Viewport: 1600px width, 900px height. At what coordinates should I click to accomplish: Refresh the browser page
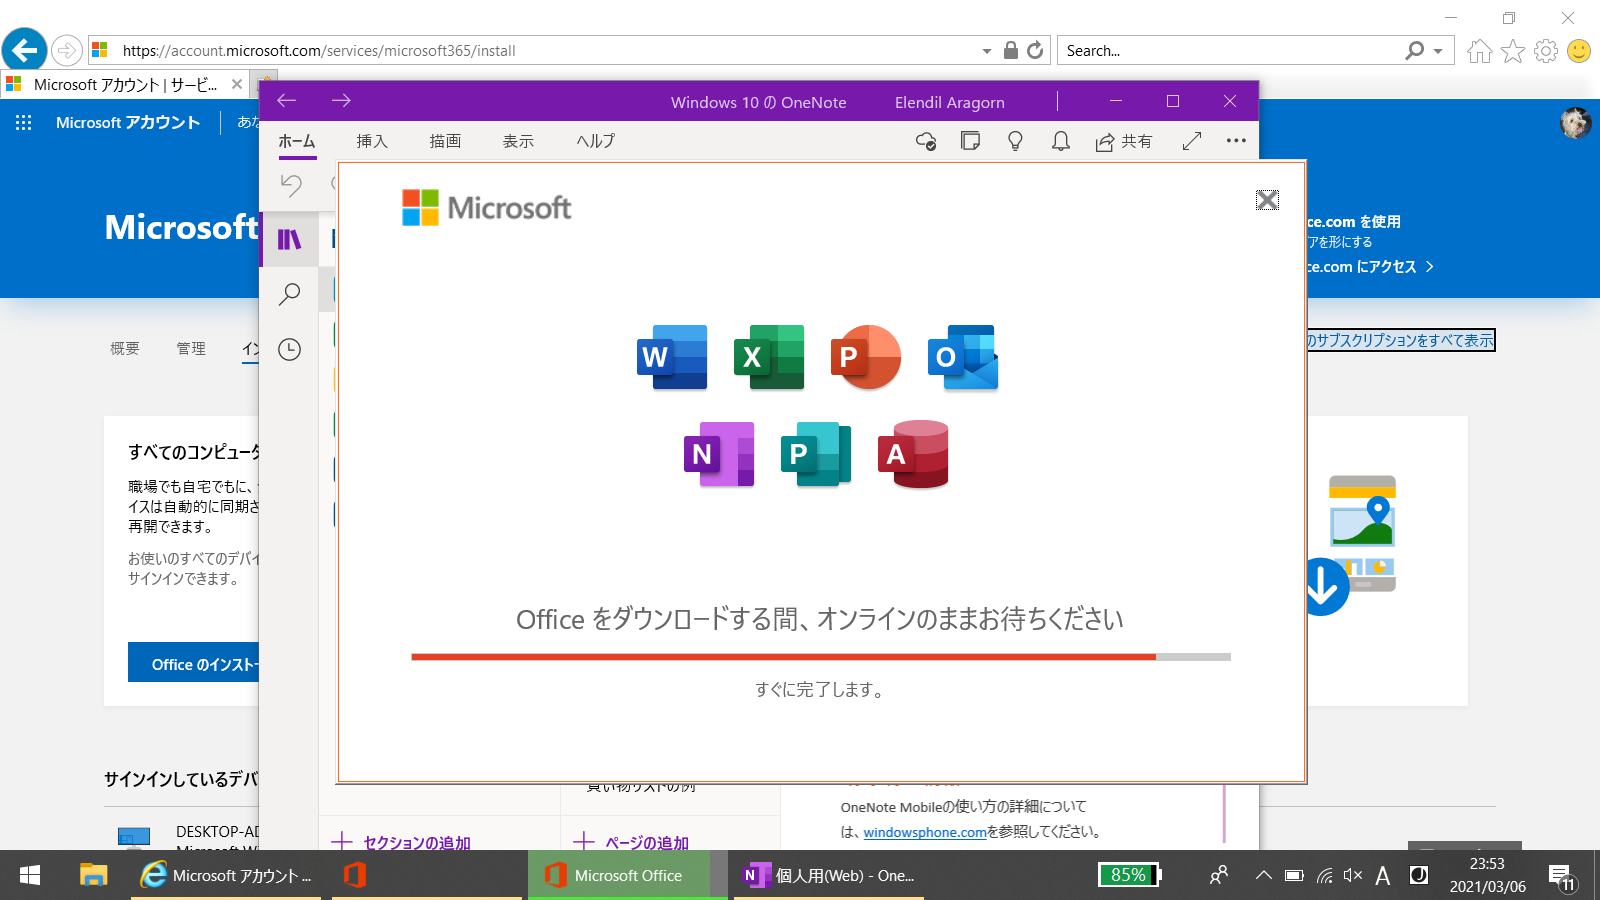pyautogui.click(x=1035, y=50)
